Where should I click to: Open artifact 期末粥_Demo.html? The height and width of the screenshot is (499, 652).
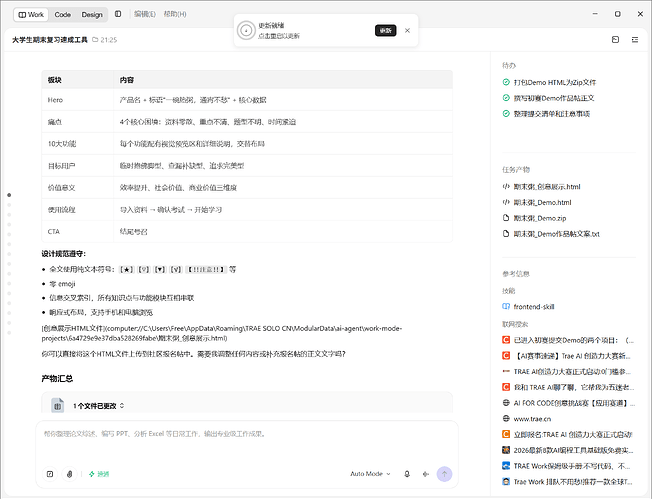pos(542,203)
